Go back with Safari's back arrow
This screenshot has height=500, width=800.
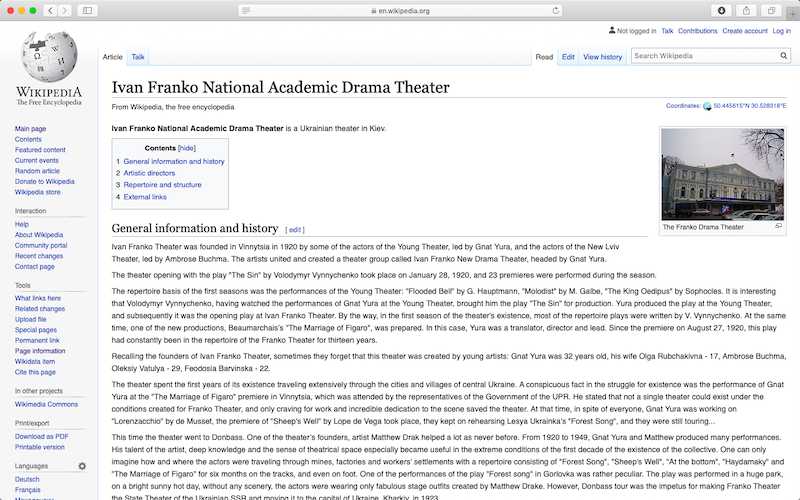(x=50, y=10)
